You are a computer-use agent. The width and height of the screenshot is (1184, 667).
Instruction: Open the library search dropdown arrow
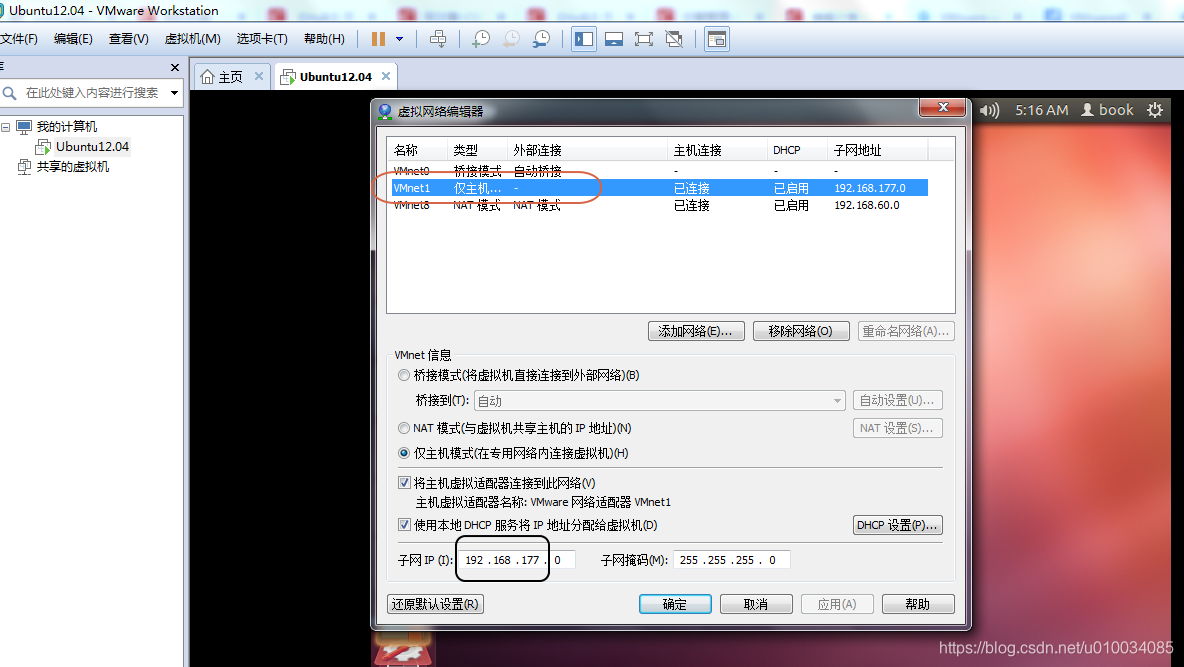click(174, 93)
